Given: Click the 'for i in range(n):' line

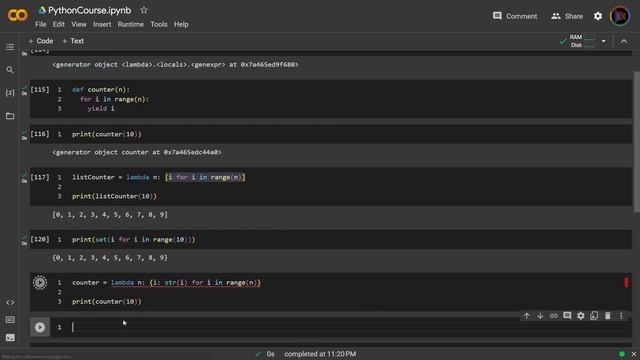Looking at the screenshot, I should click(114, 99).
